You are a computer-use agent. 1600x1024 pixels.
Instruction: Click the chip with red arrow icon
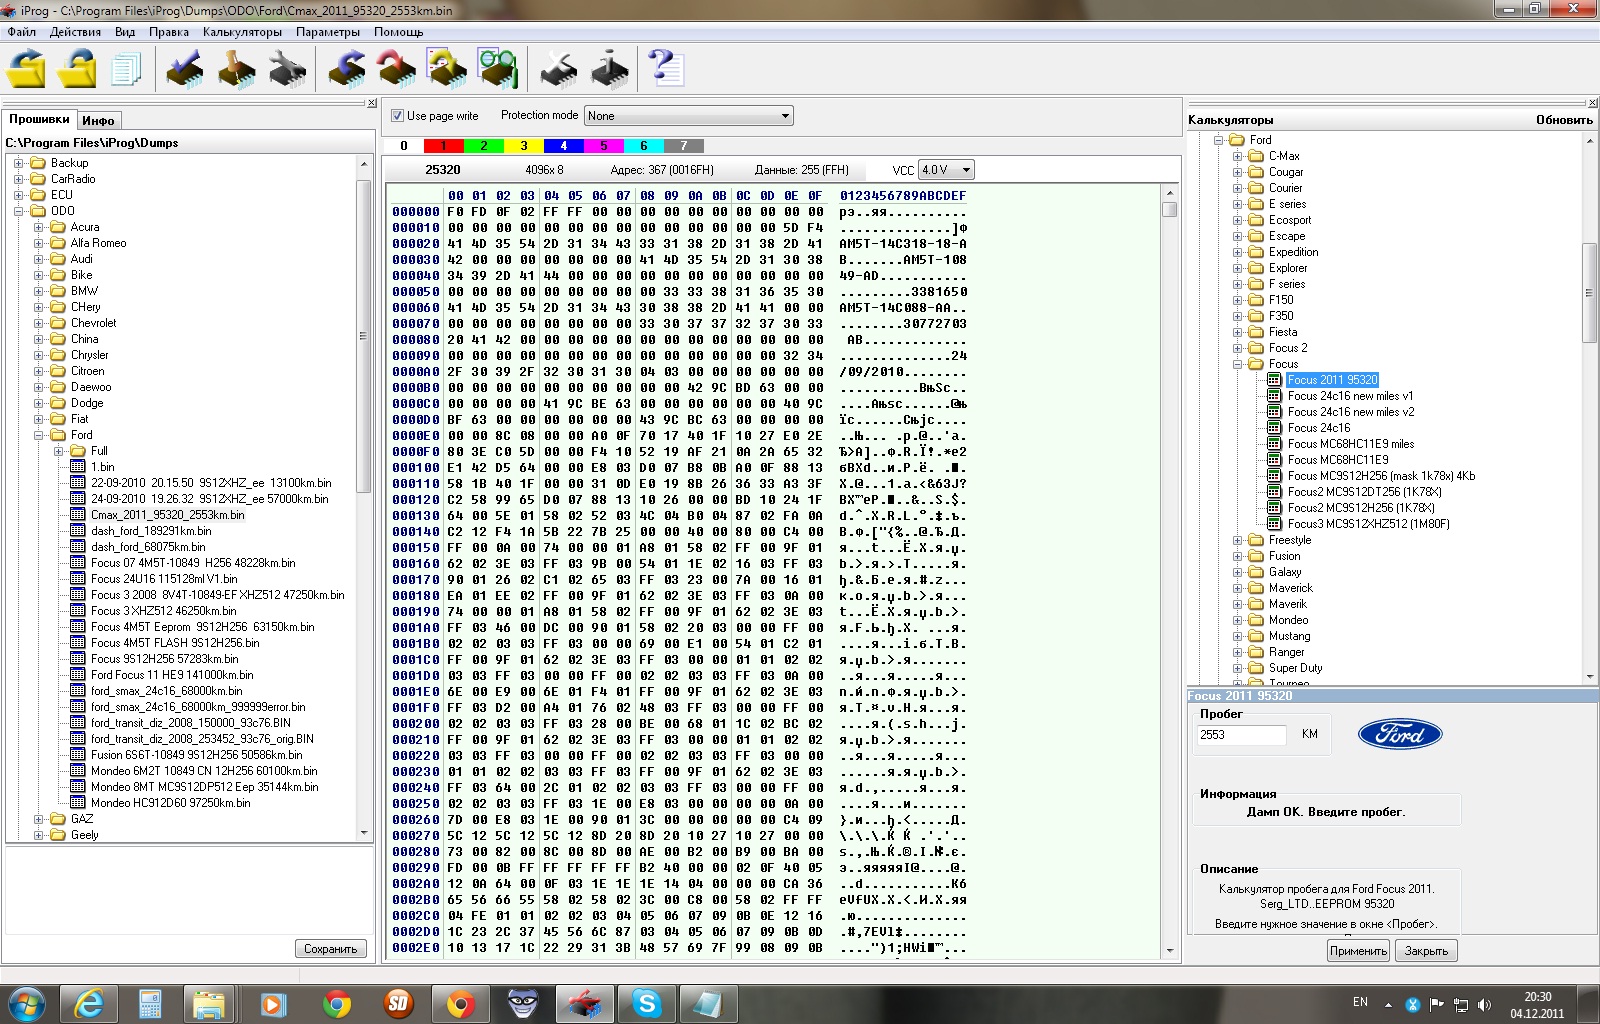point(396,69)
